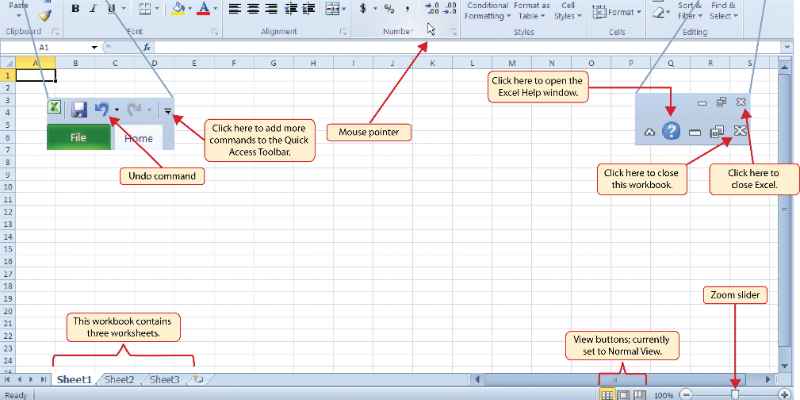Expand the formula bar with the right-edge arrow
Screen dimensions: 800x400
(x=788, y=47)
